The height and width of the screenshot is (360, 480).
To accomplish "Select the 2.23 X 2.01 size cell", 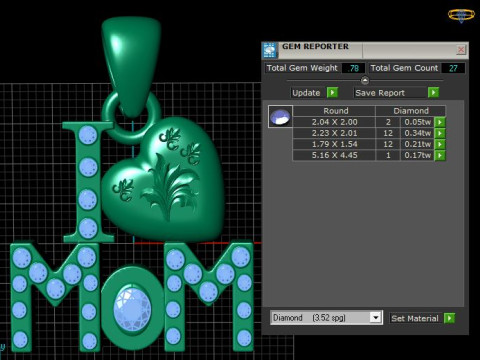I will 334,133.
